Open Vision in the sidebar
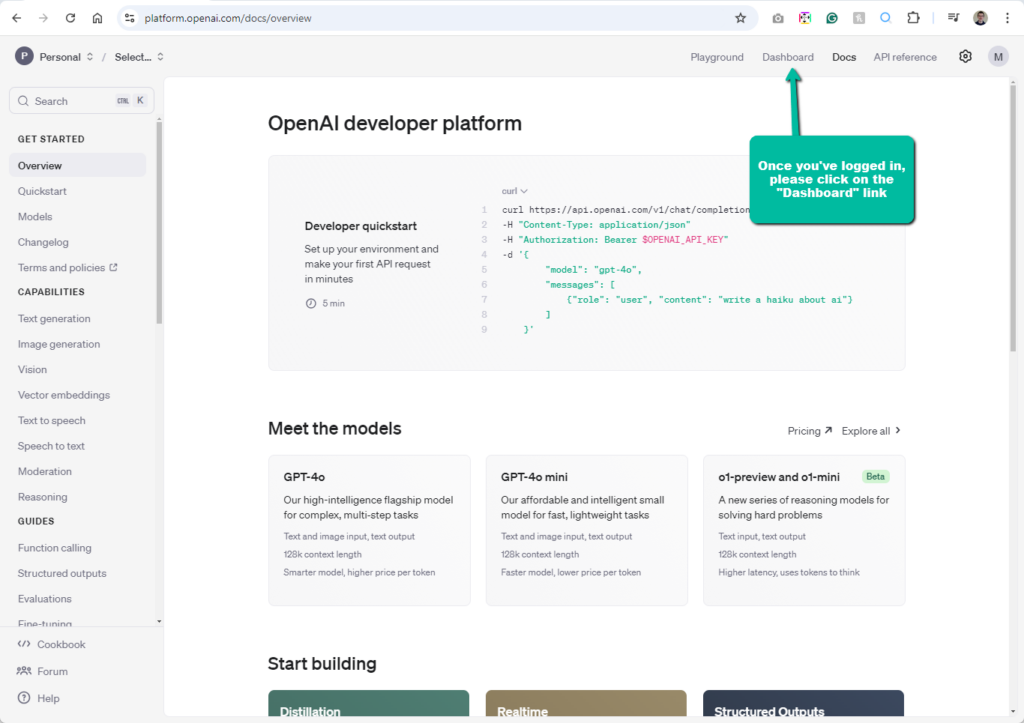This screenshot has width=1024, height=723. (x=33, y=370)
